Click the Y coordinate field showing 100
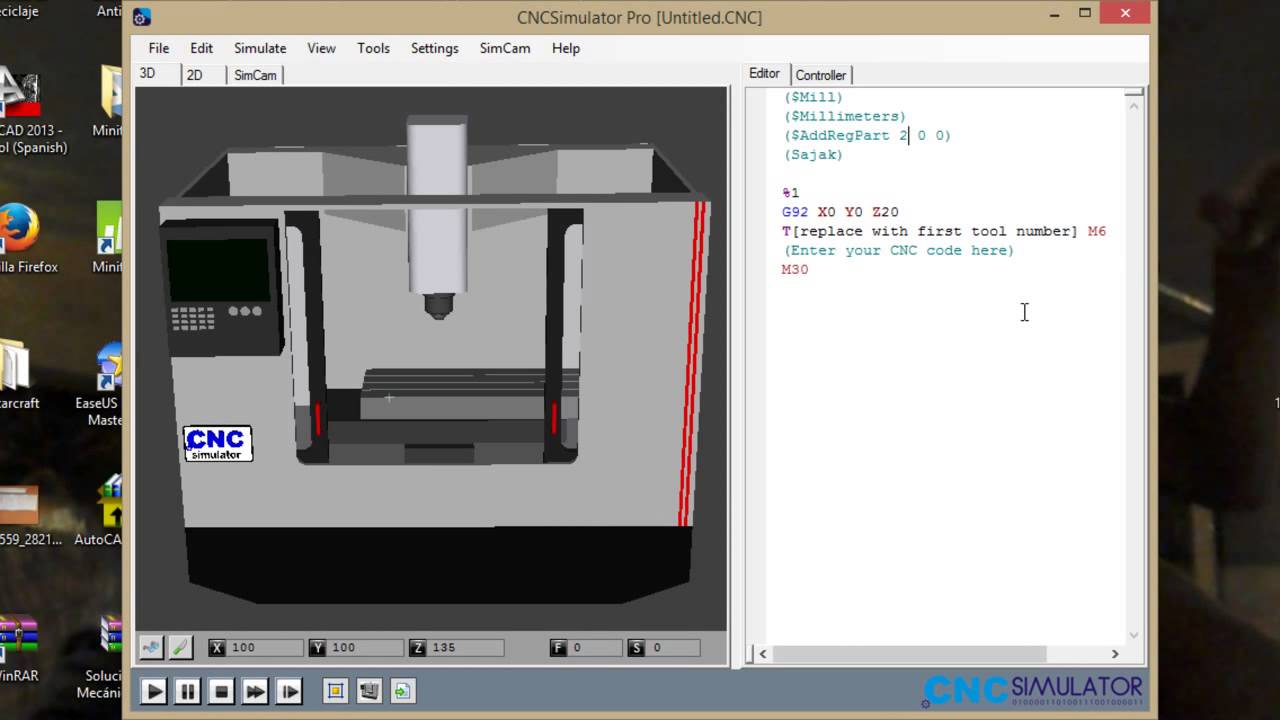1280x720 pixels. tap(366, 648)
